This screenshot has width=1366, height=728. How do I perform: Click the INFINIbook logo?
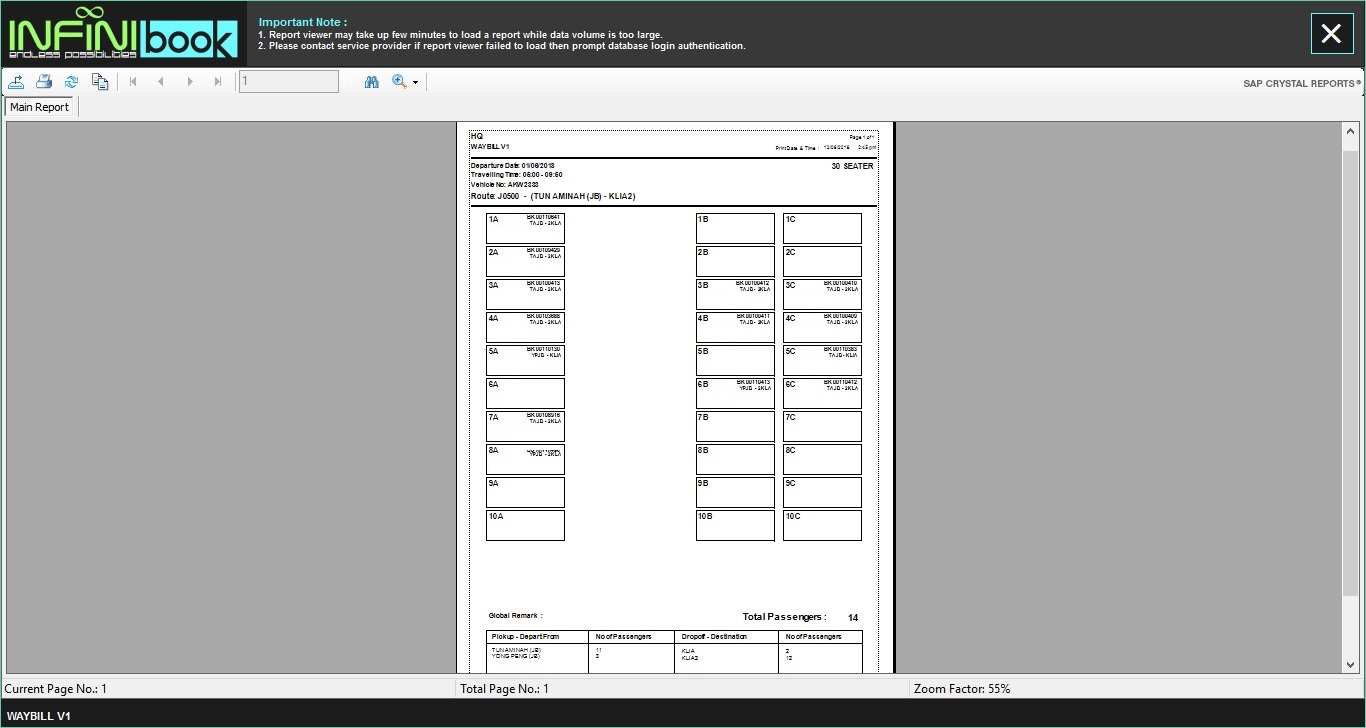tap(123, 35)
